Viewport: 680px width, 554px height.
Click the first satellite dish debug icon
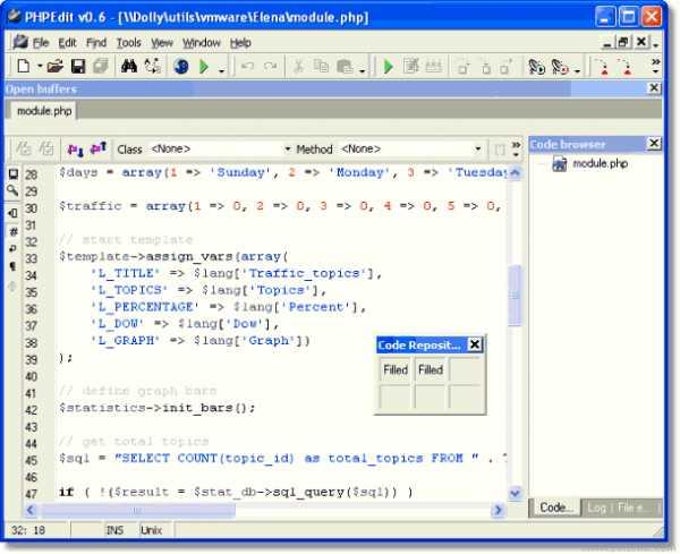536,67
